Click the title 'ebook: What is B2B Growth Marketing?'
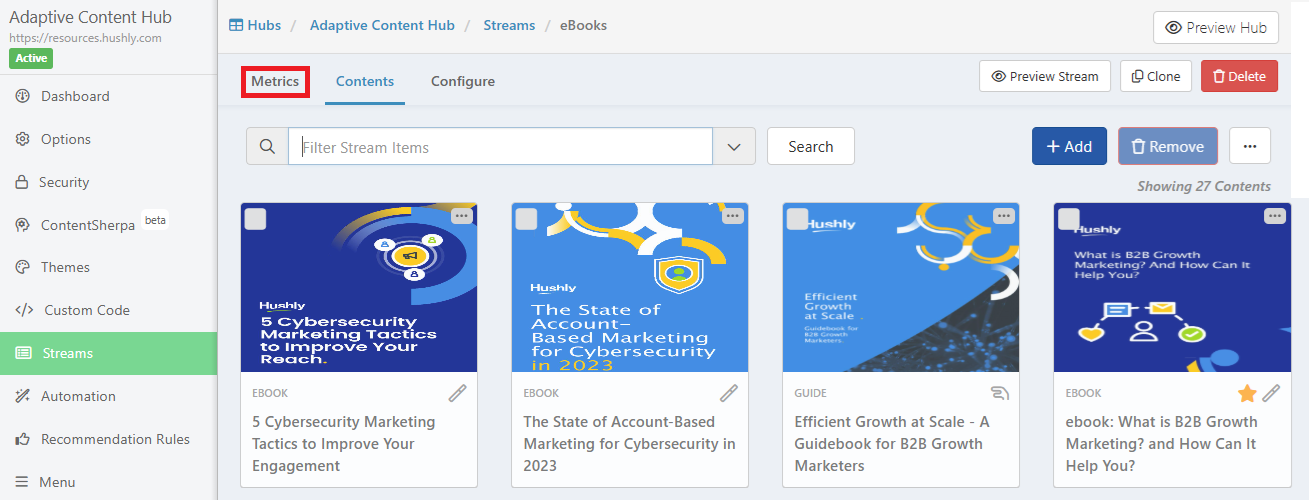The image size is (1309, 500). (x=1161, y=444)
